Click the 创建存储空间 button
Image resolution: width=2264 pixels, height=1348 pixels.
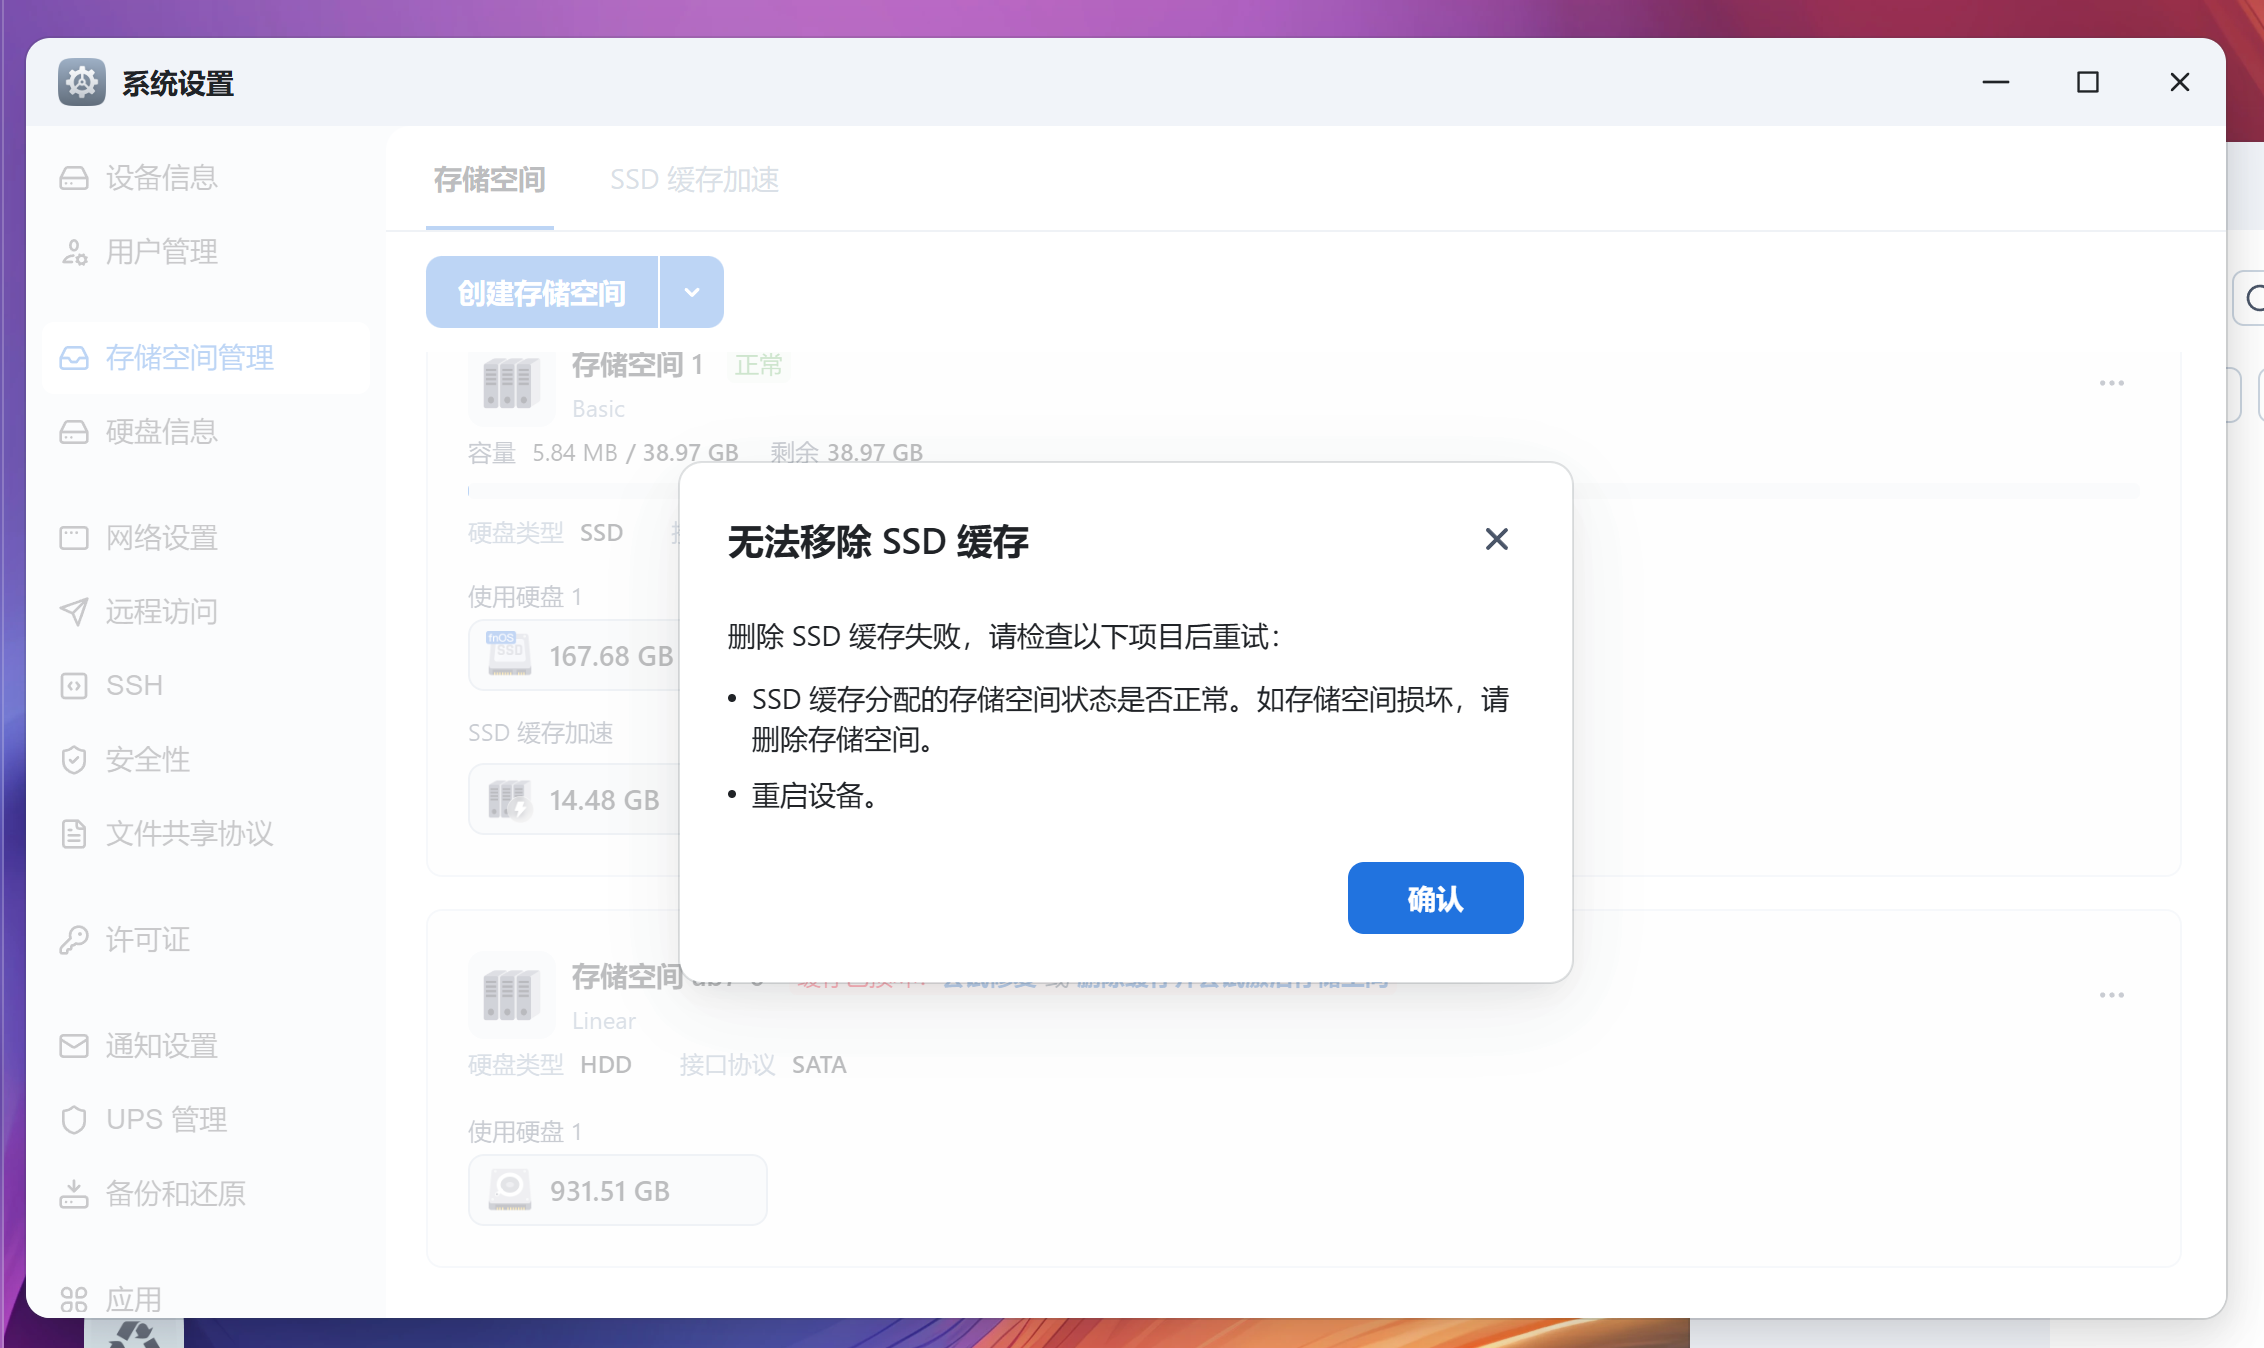[541, 291]
